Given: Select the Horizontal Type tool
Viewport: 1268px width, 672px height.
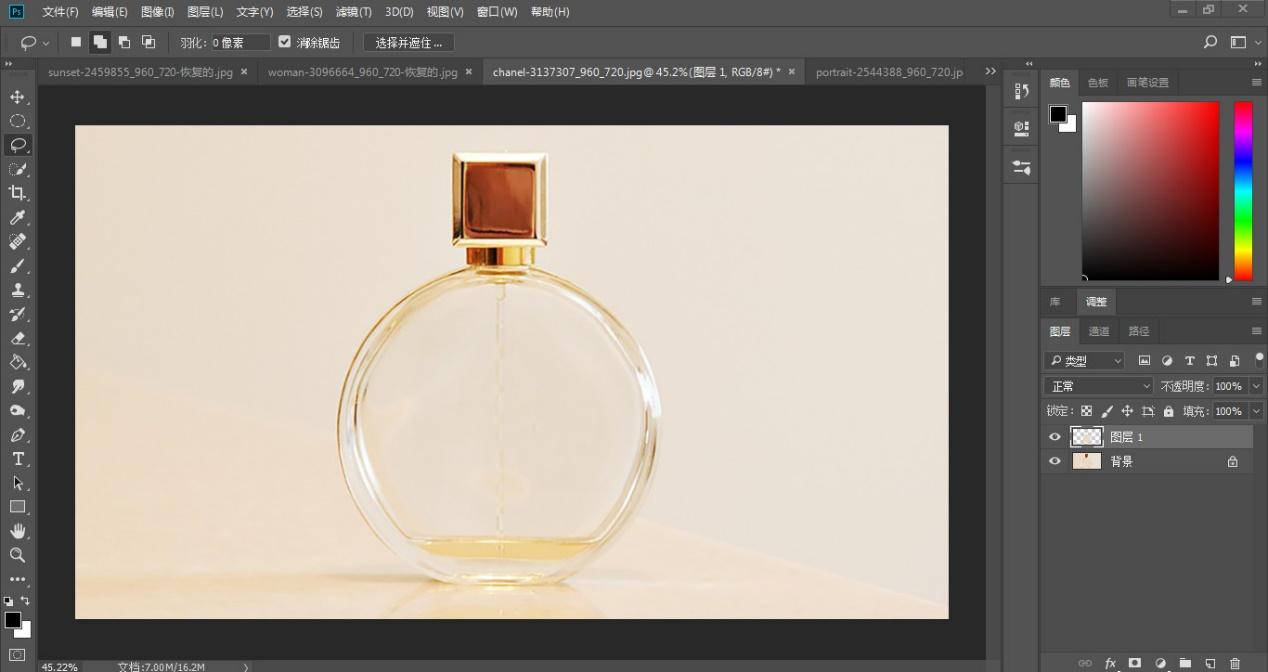Looking at the screenshot, I should [17, 459].
